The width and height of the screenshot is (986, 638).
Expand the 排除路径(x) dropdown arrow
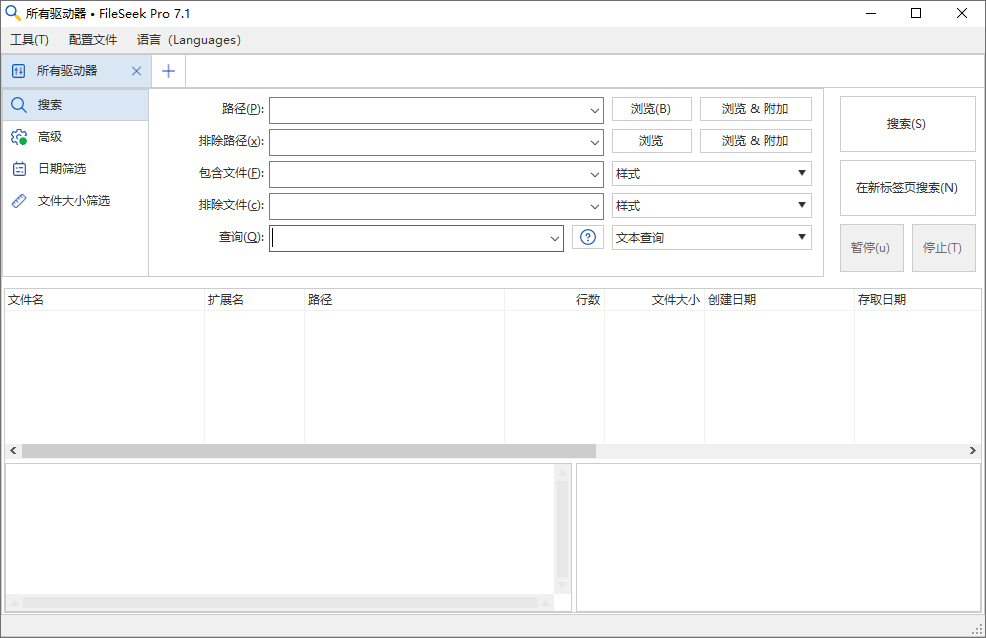tap(594, 142)
